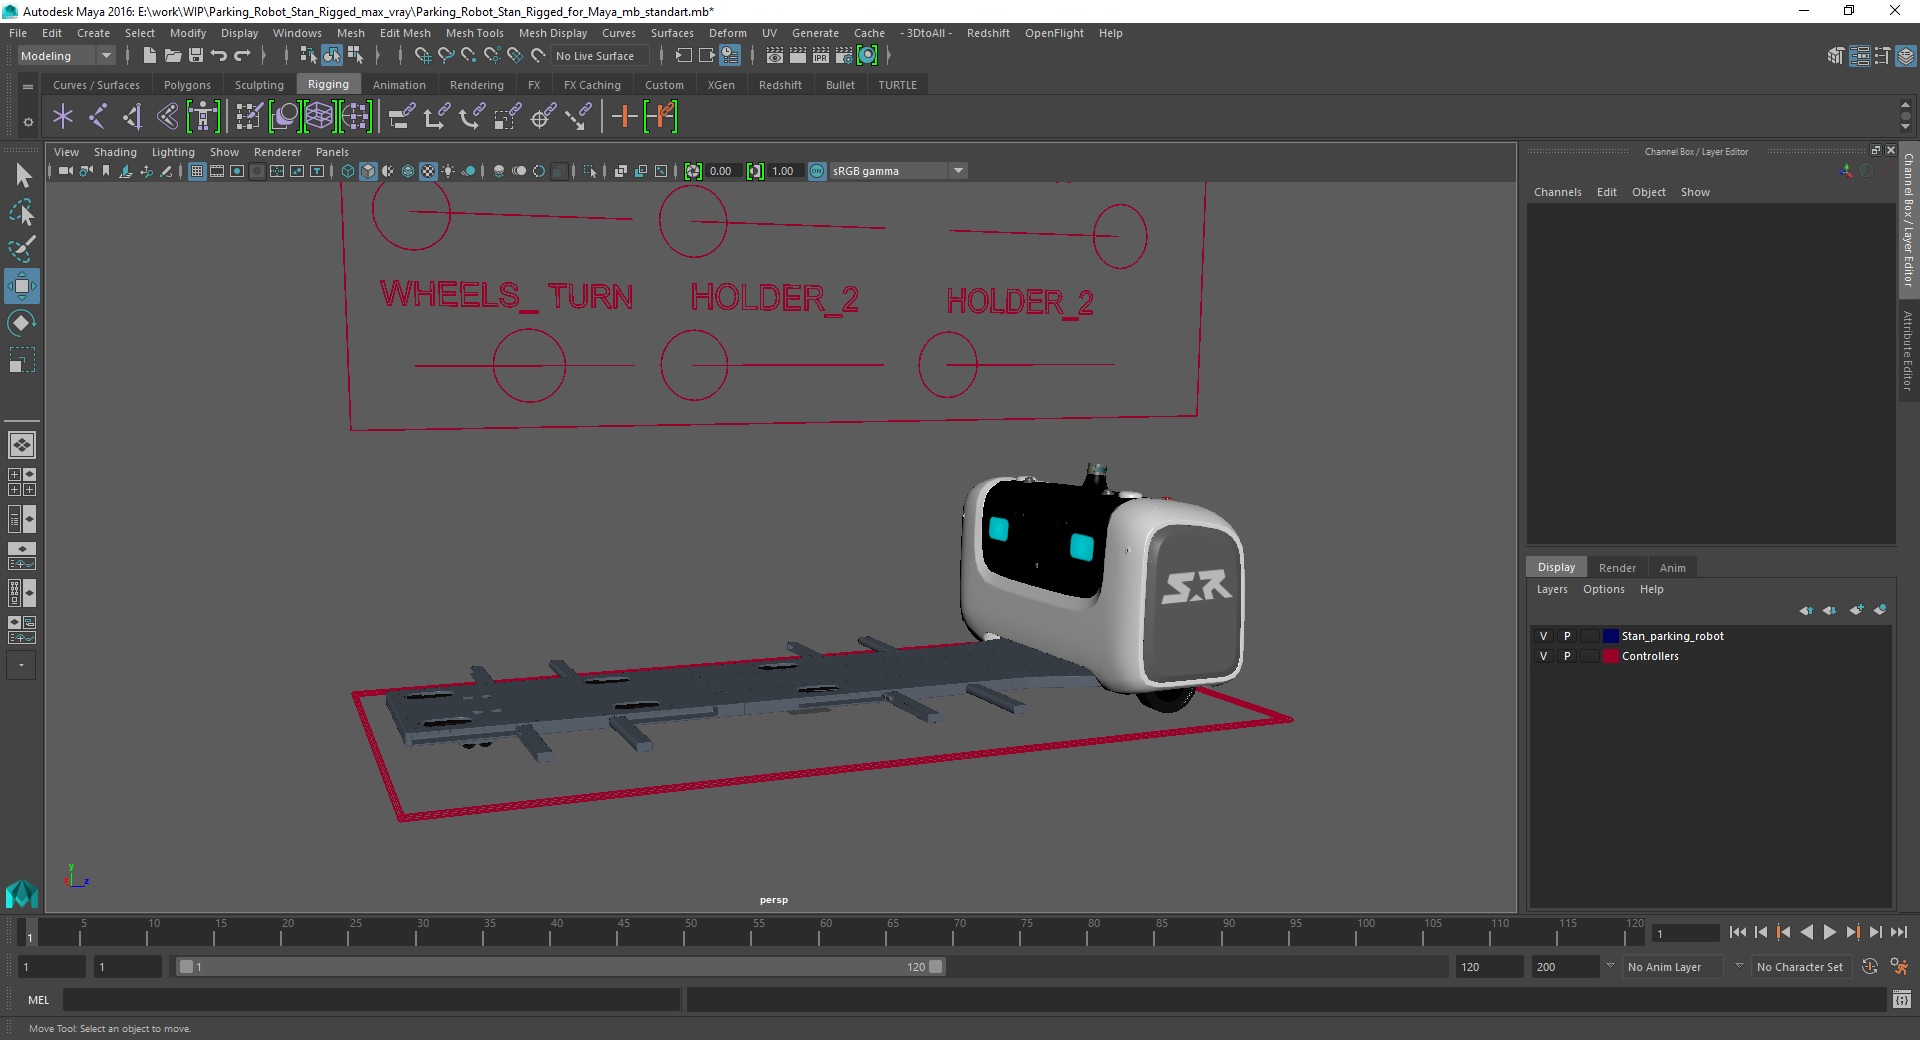Viewport: 1920px width, 1040px height.
Task: Open the Create Joints shelf tool
Action: (98, 117)
